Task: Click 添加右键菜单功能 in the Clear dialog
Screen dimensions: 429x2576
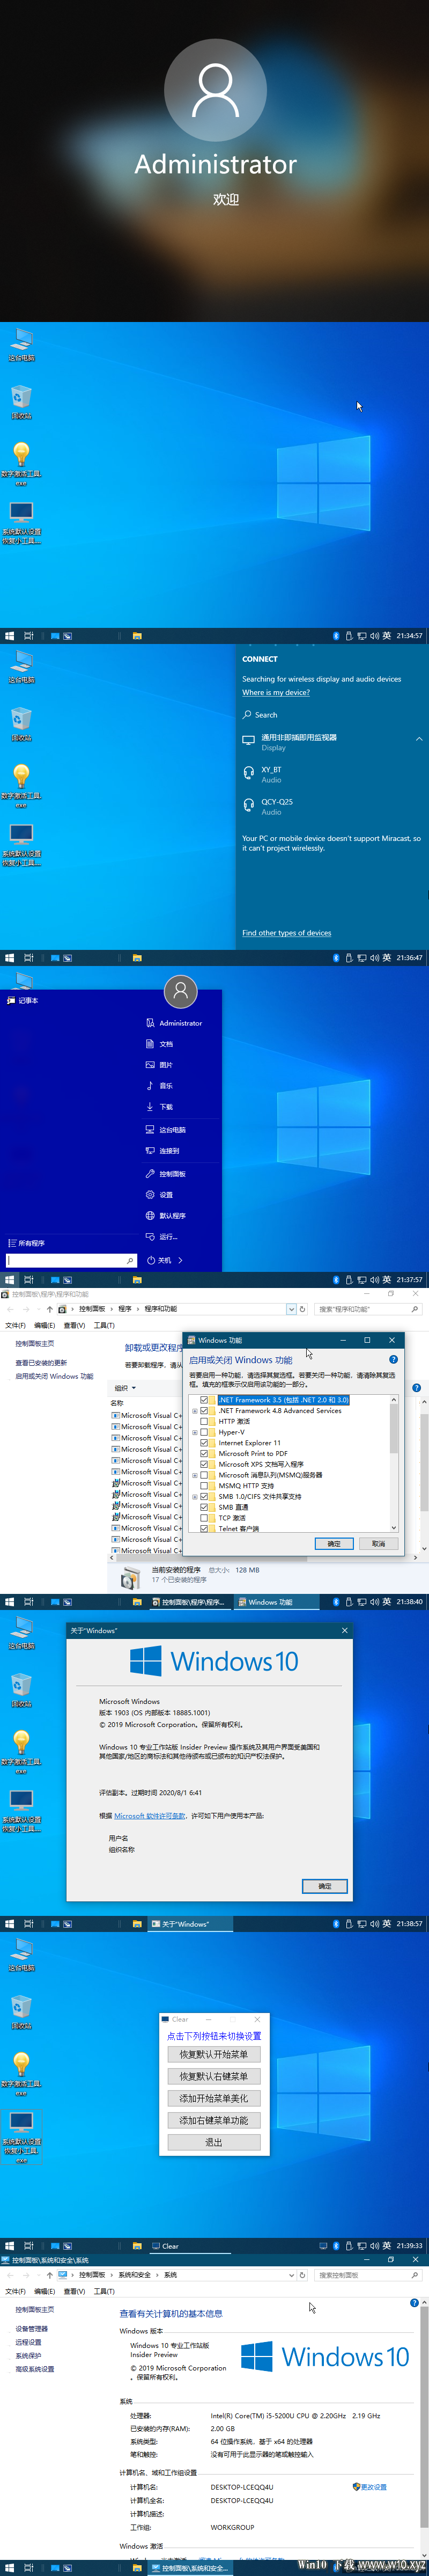Action: point(214,2120)
